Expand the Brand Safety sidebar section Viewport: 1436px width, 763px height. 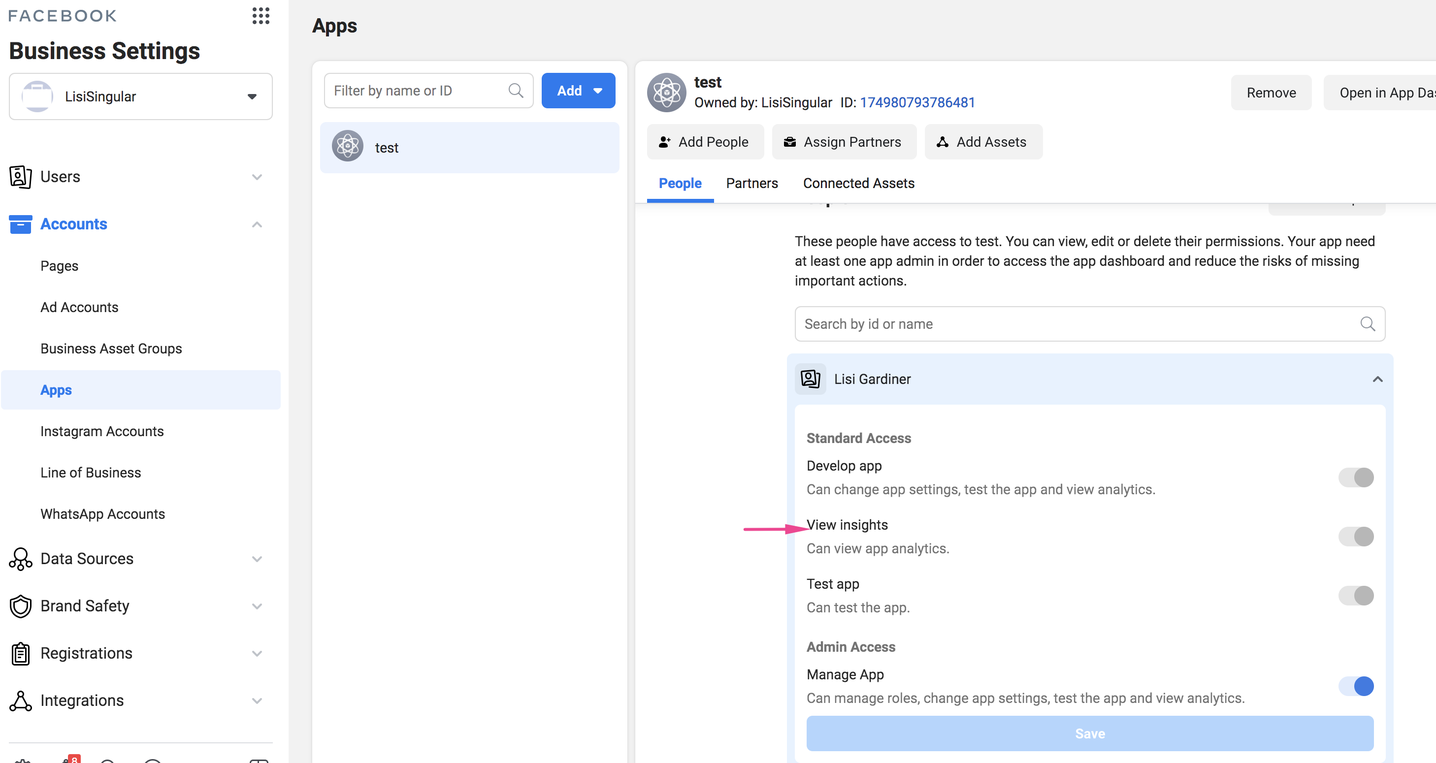pyautogui.click(x=140, y=606)
